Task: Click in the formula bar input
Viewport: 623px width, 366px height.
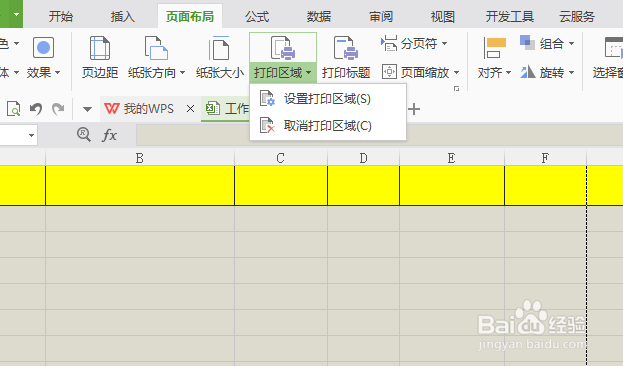Action: [379, 135]
